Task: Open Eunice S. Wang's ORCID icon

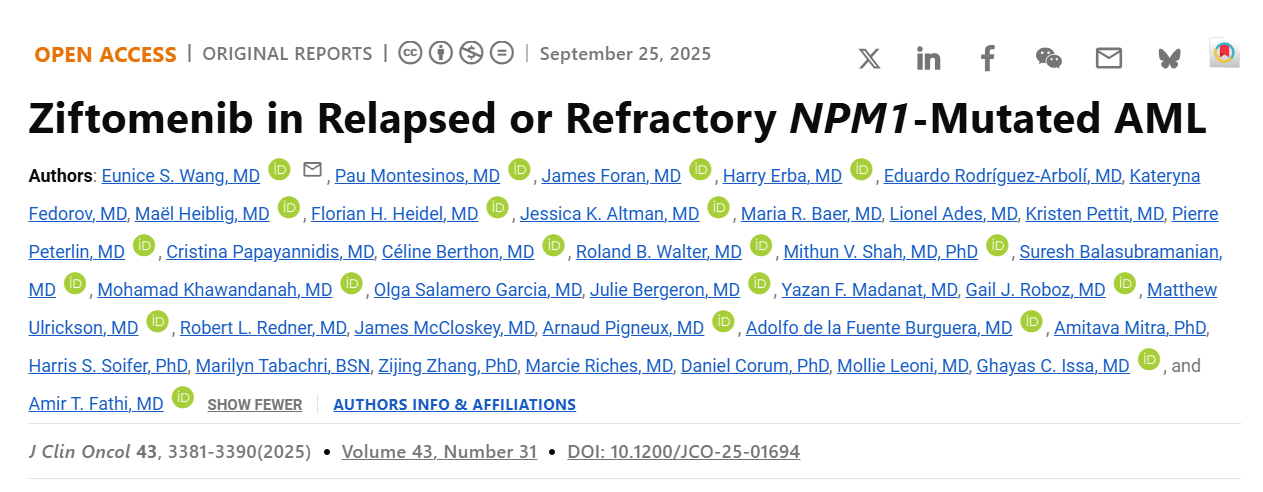Action: pos(280,169)
